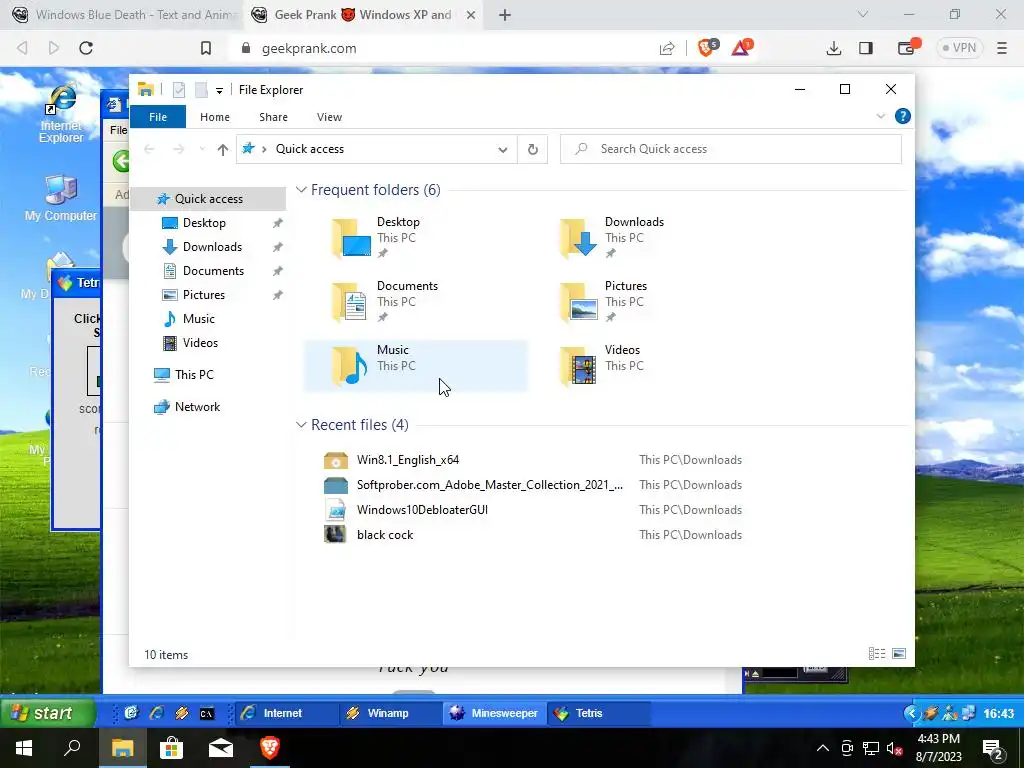Open Microsoft Store from the taskbar
The image size is (1024, 768).
(x=171, y=748)
